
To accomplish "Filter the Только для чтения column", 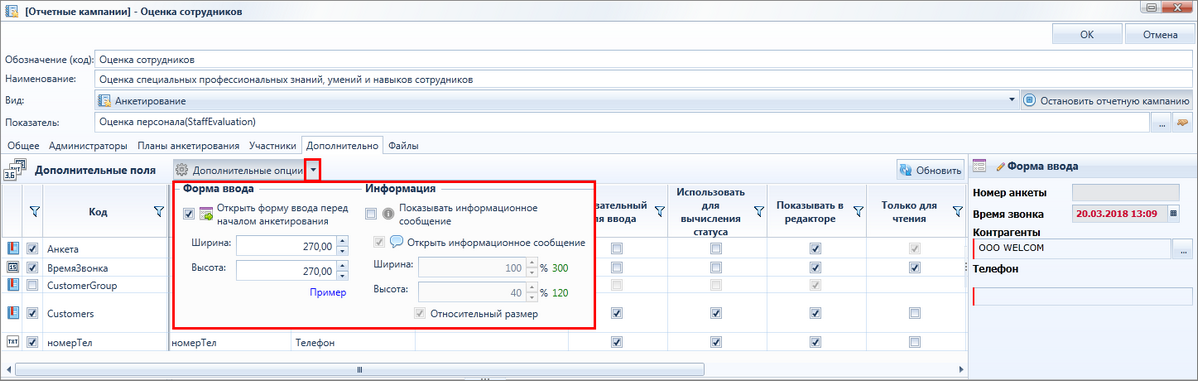I will click(957, 211).
